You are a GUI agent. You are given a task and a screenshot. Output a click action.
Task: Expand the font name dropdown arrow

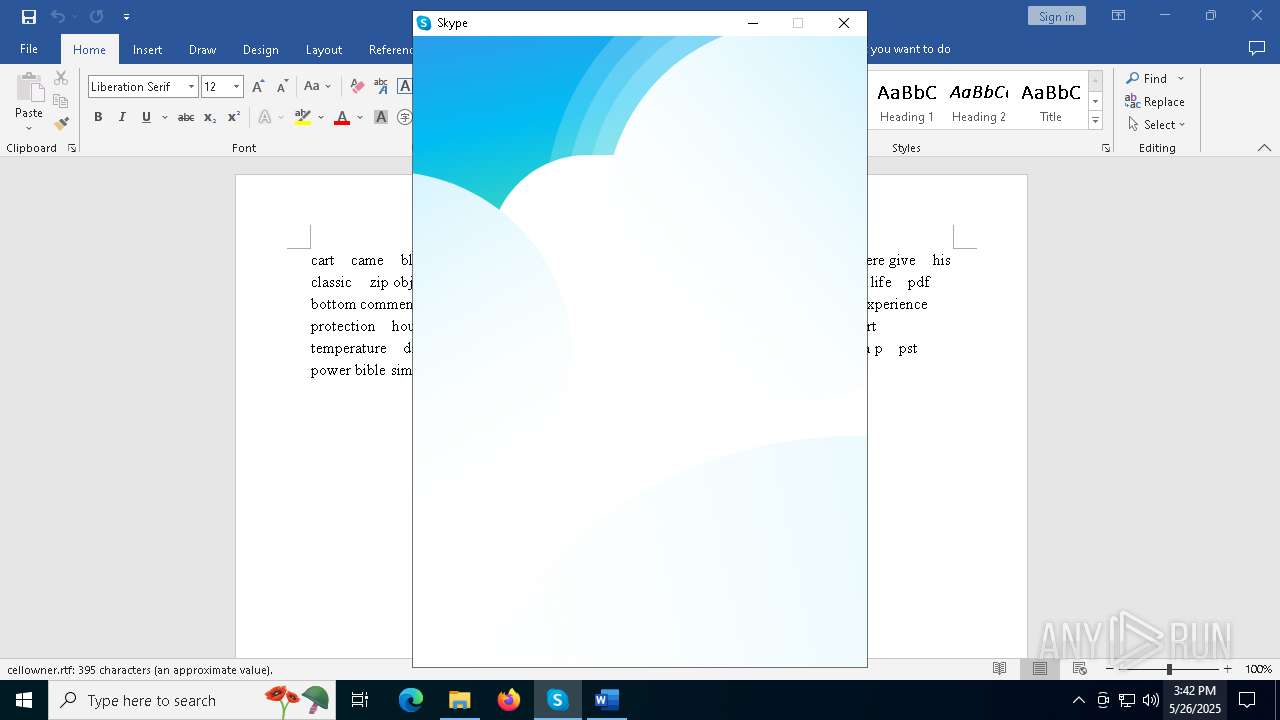(191, 87)
